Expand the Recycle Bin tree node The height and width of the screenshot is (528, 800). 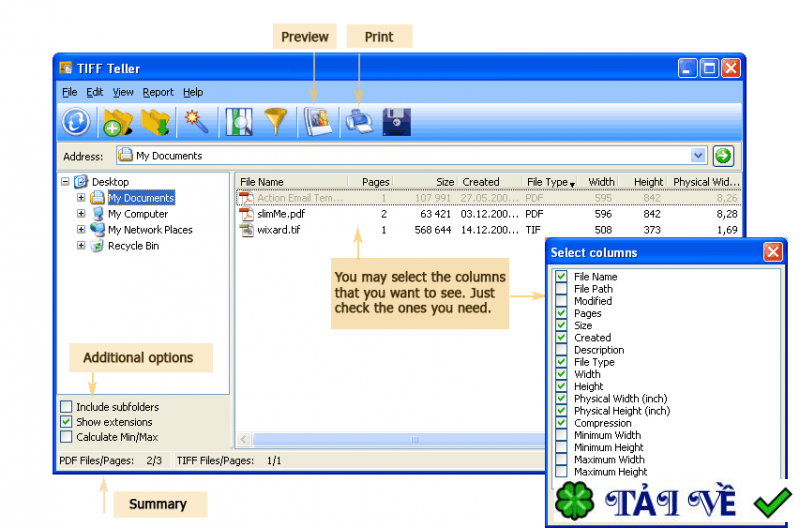[x=81, y=245]
